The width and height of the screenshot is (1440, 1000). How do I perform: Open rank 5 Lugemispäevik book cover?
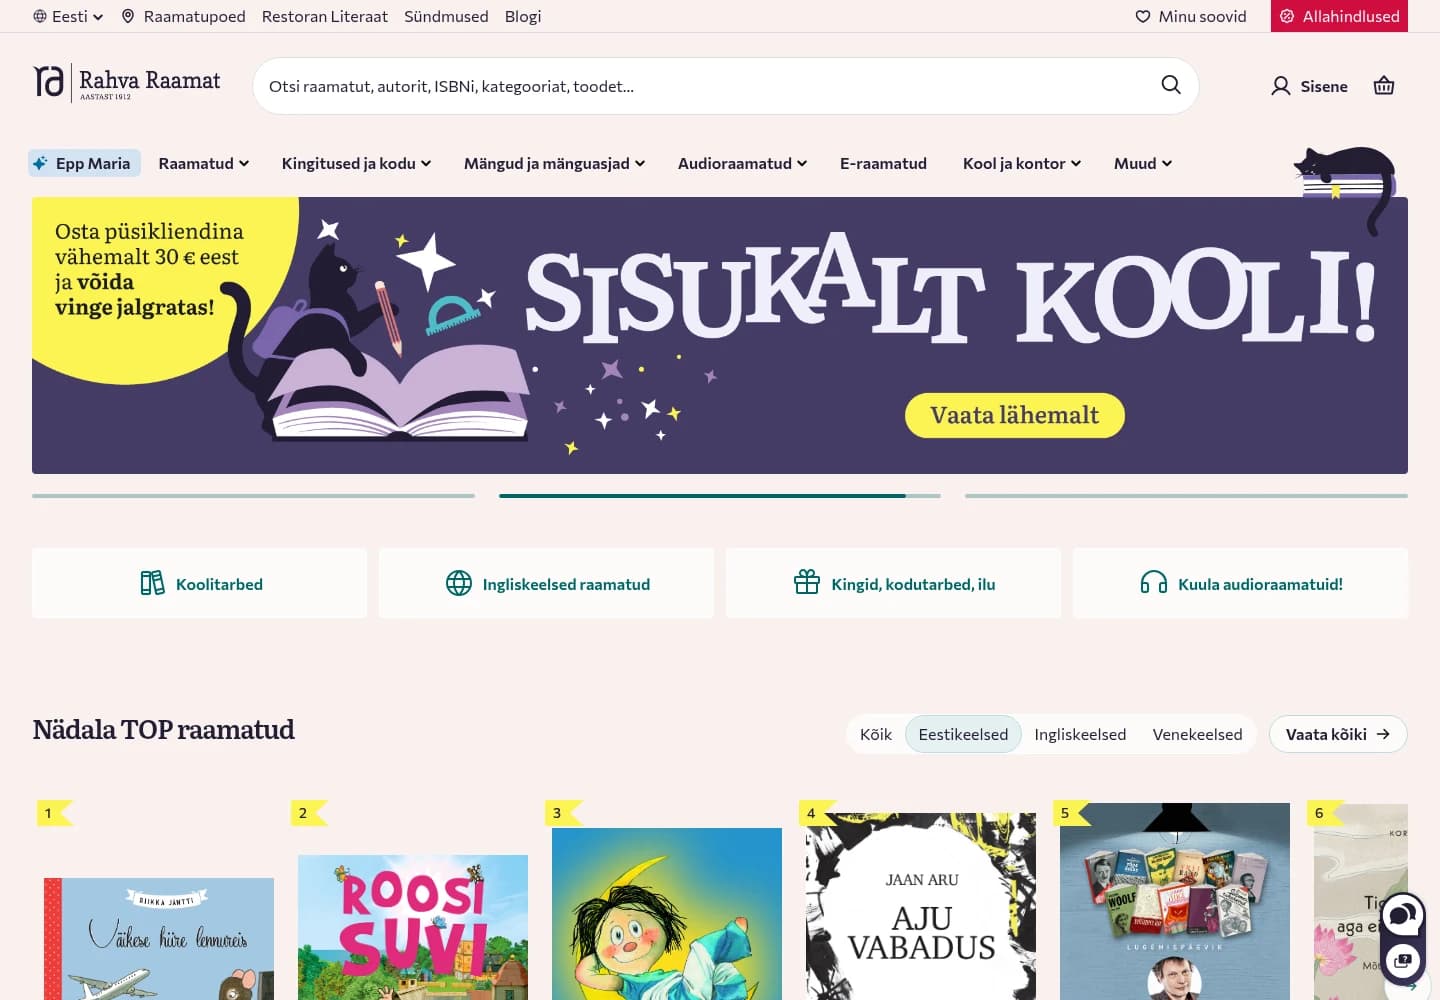click(1175, 901)
